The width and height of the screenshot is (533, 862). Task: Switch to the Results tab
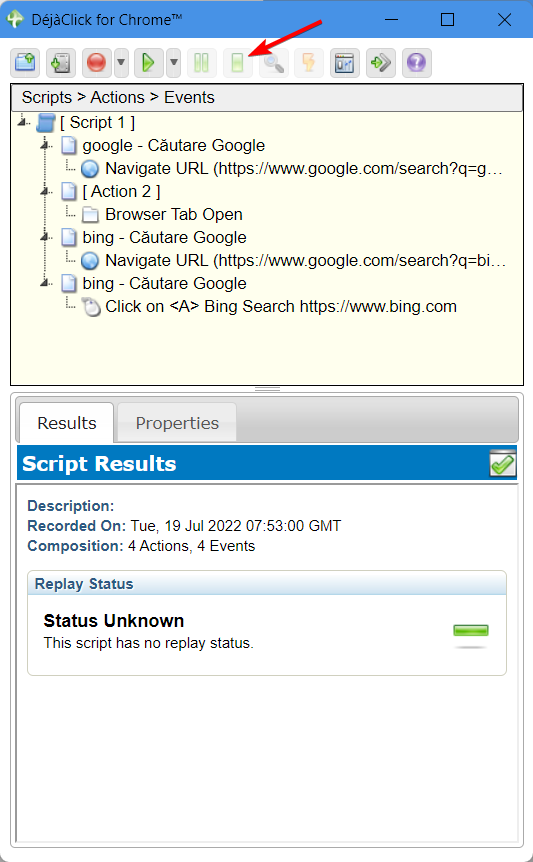click(x=66, y=423)
